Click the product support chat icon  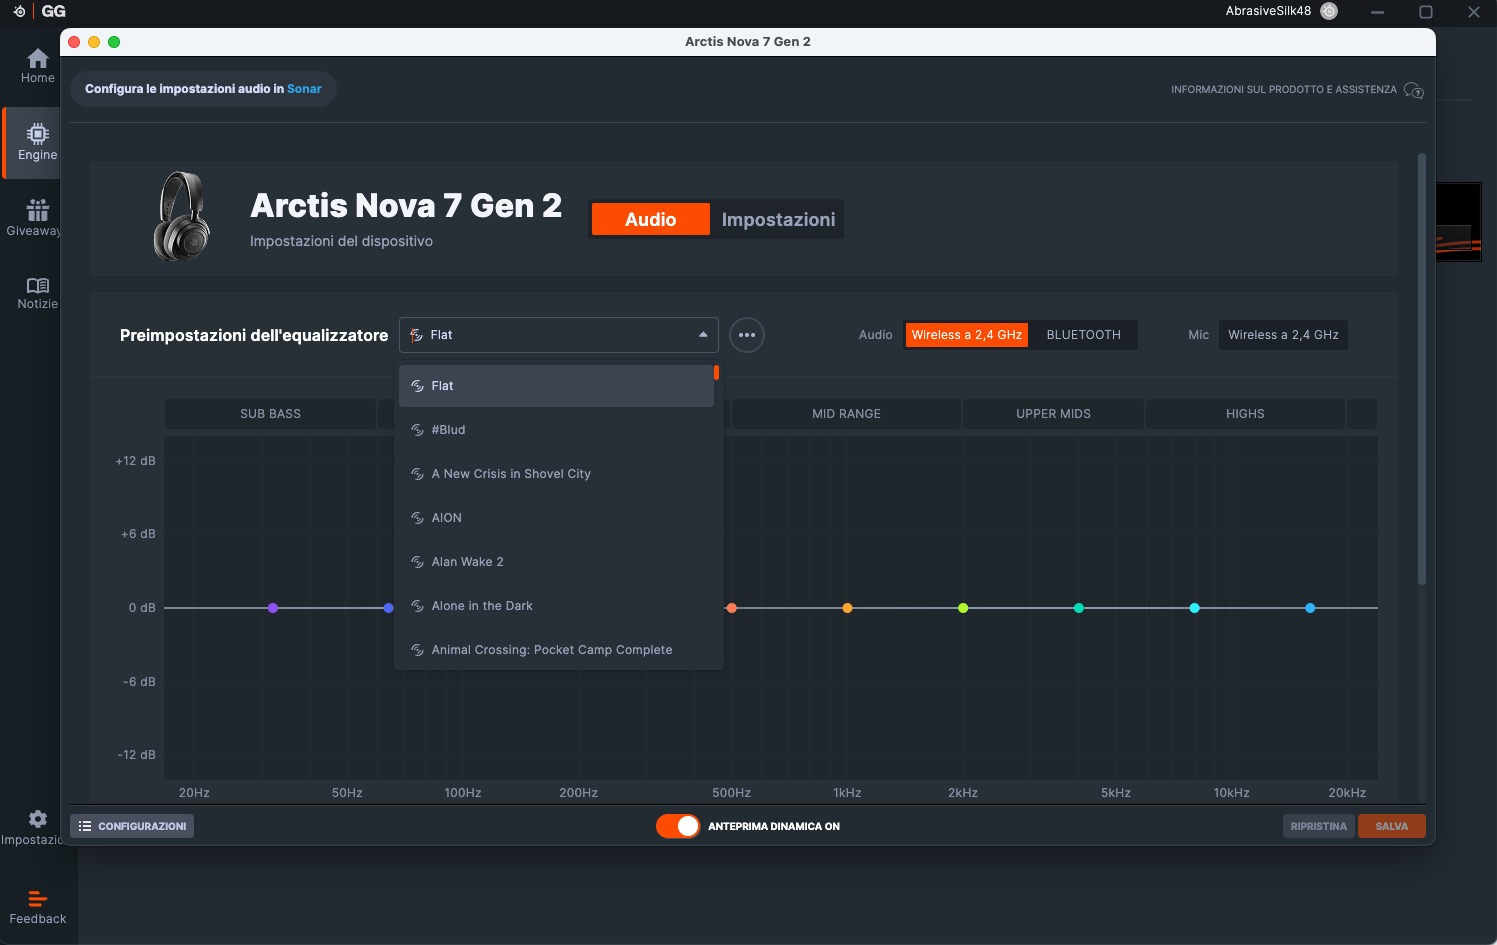pos(1413,90)
